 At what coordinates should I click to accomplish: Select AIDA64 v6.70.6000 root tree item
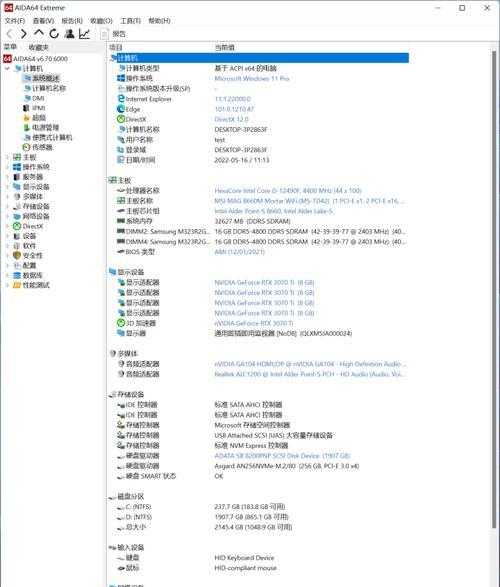36,59
